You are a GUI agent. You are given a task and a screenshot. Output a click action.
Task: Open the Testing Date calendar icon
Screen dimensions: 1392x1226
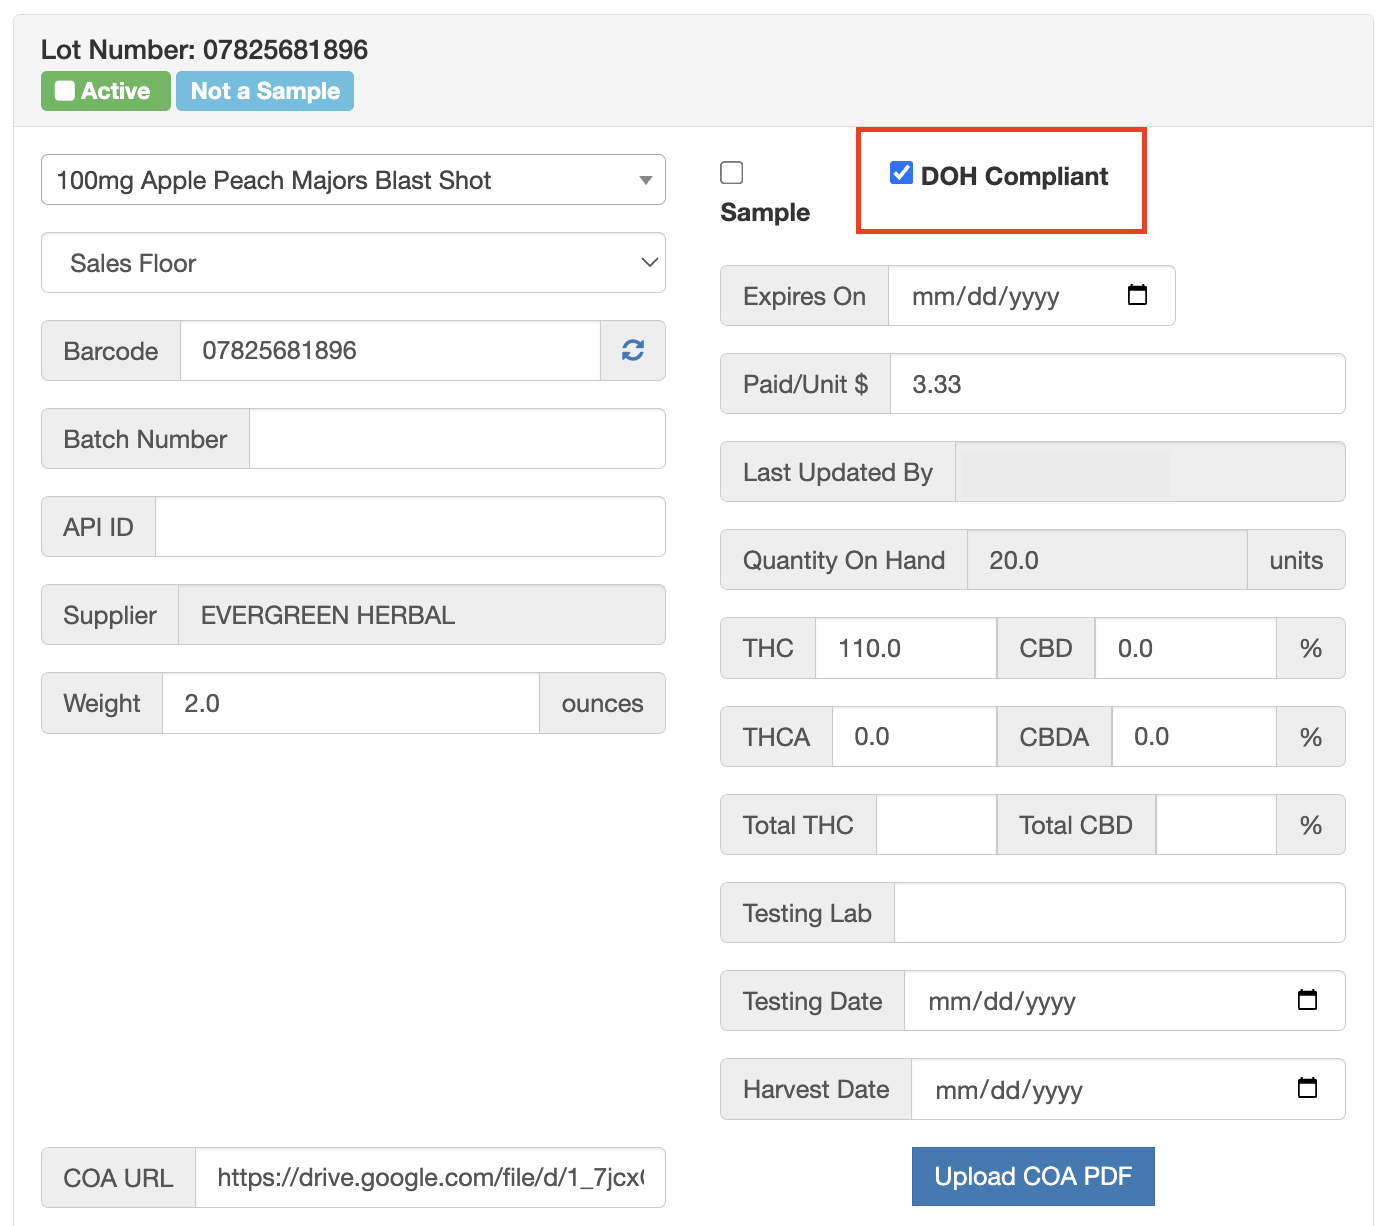pos(1307,1000)
